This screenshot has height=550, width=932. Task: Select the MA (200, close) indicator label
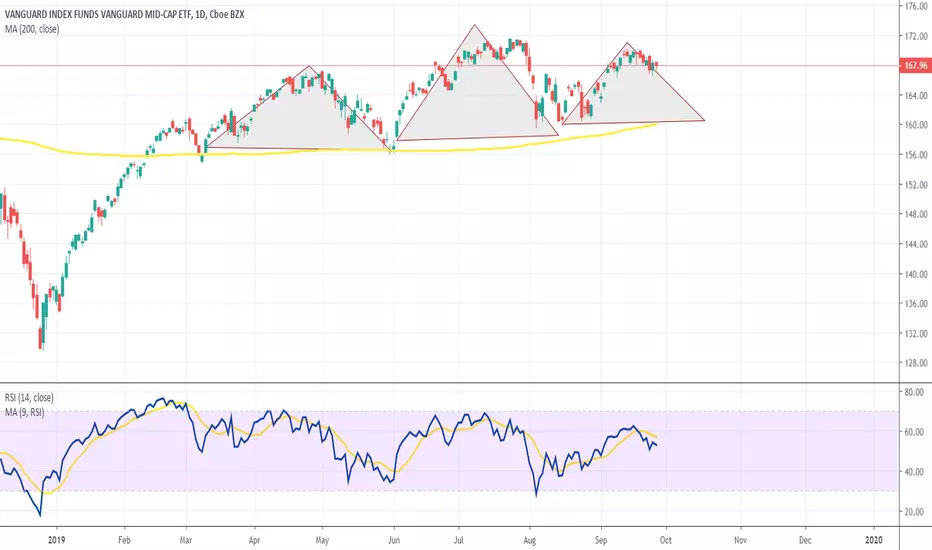tap(32, 29)
